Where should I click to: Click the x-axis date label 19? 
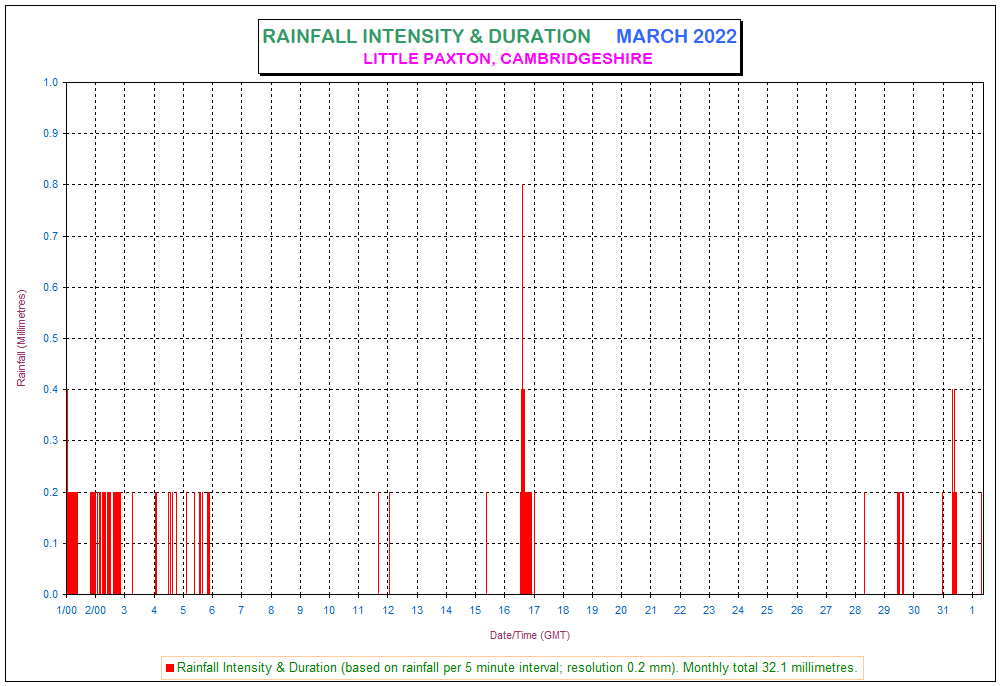(x=592, y=610)
